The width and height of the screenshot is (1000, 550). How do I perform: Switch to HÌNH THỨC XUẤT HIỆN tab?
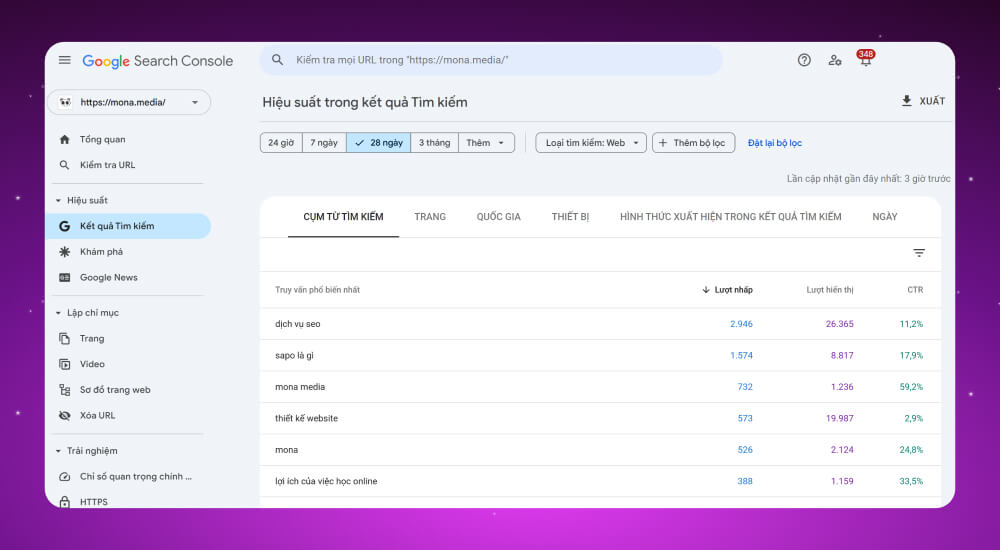click(x=731, y=217)
